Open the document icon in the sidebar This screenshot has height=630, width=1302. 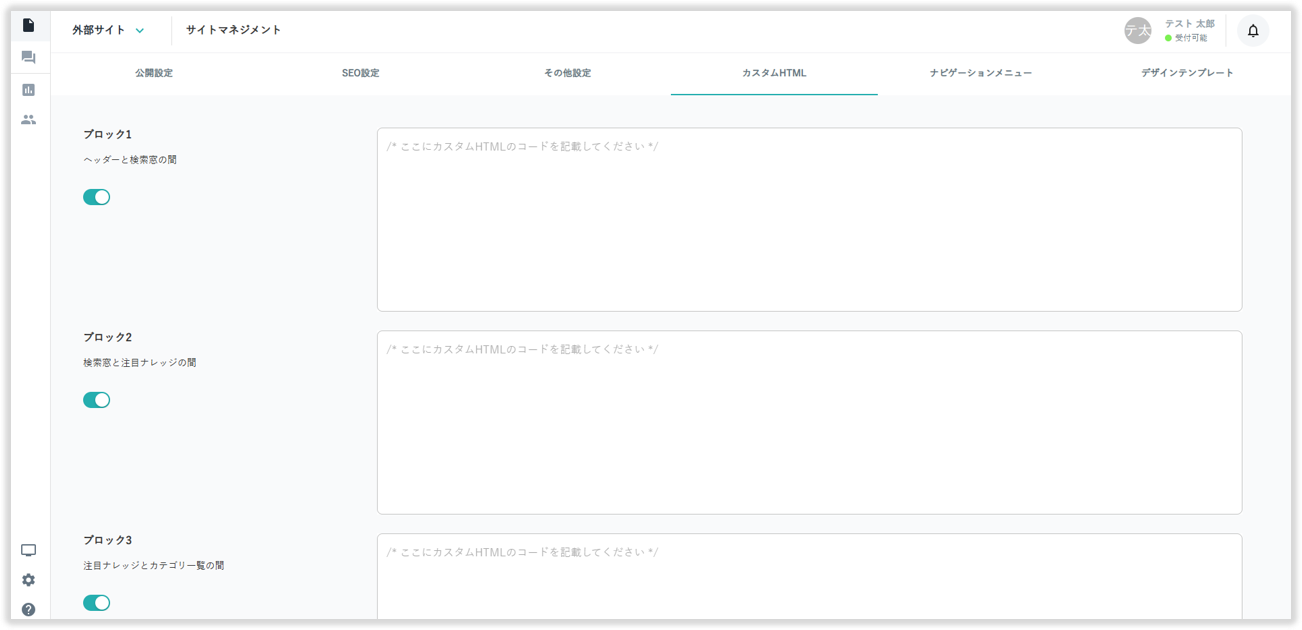coord(28,25)
